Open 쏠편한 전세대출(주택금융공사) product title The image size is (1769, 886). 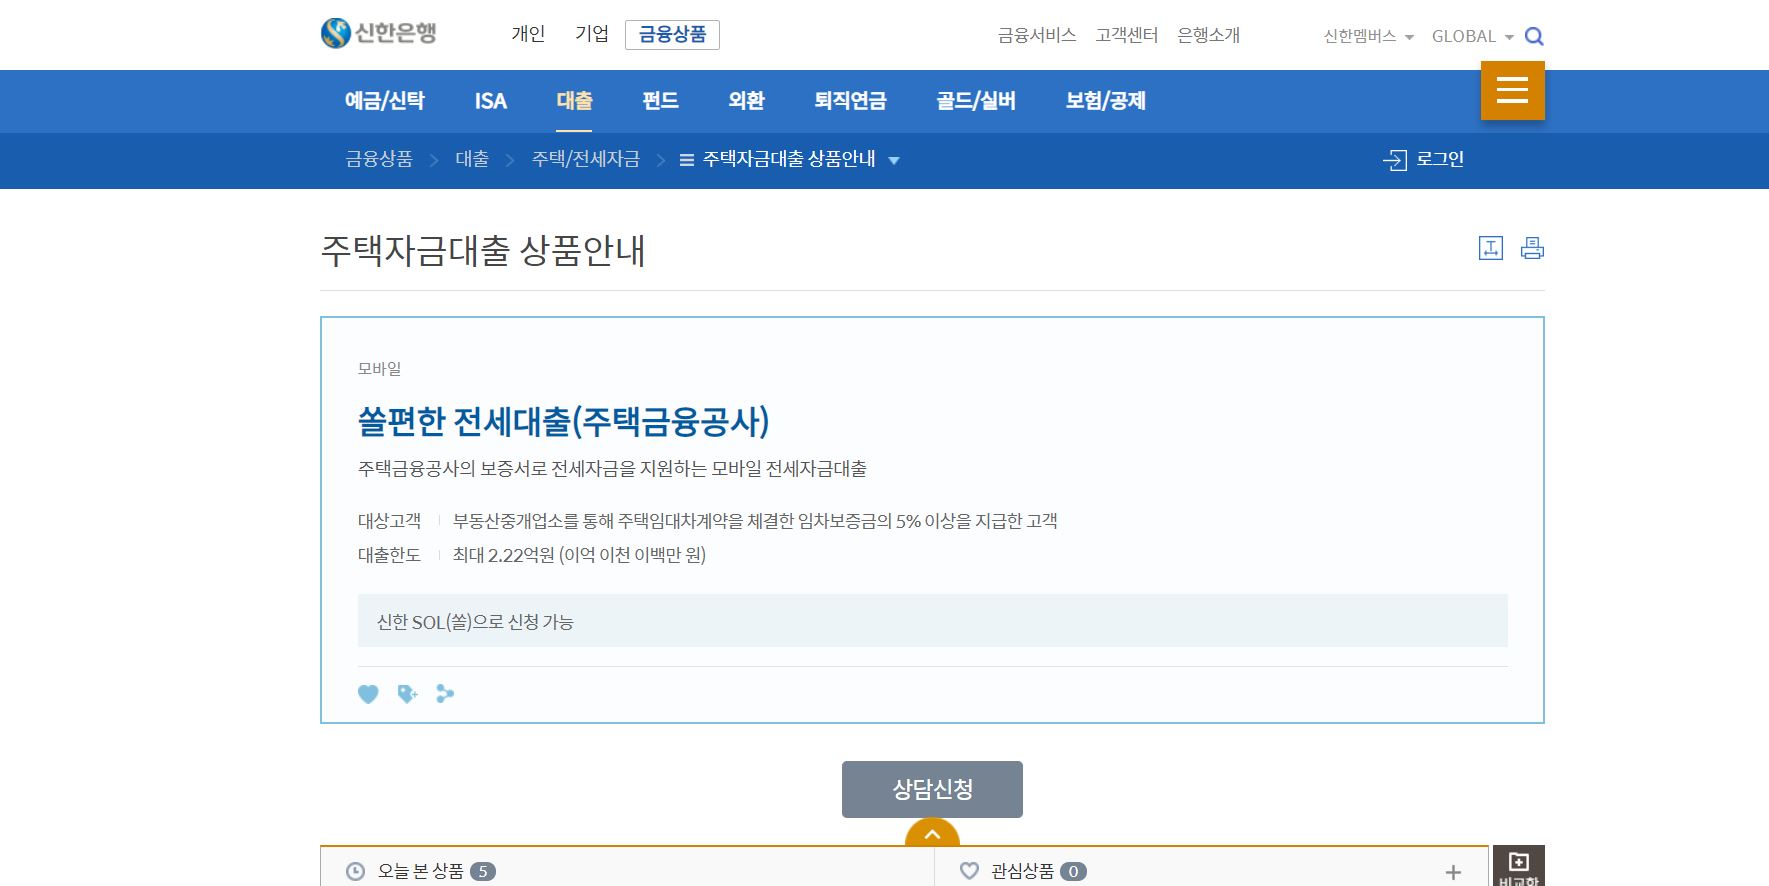563,421
